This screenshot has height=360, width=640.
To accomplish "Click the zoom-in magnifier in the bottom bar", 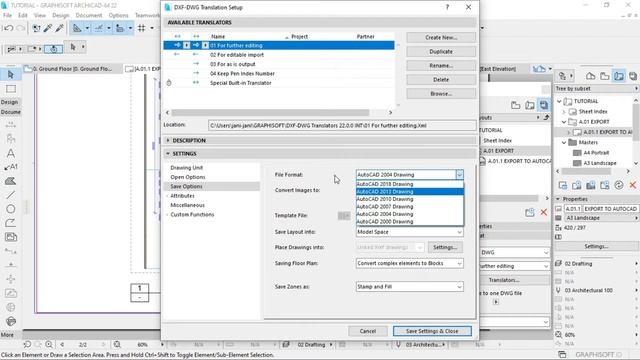I will (x=49, y=344).
